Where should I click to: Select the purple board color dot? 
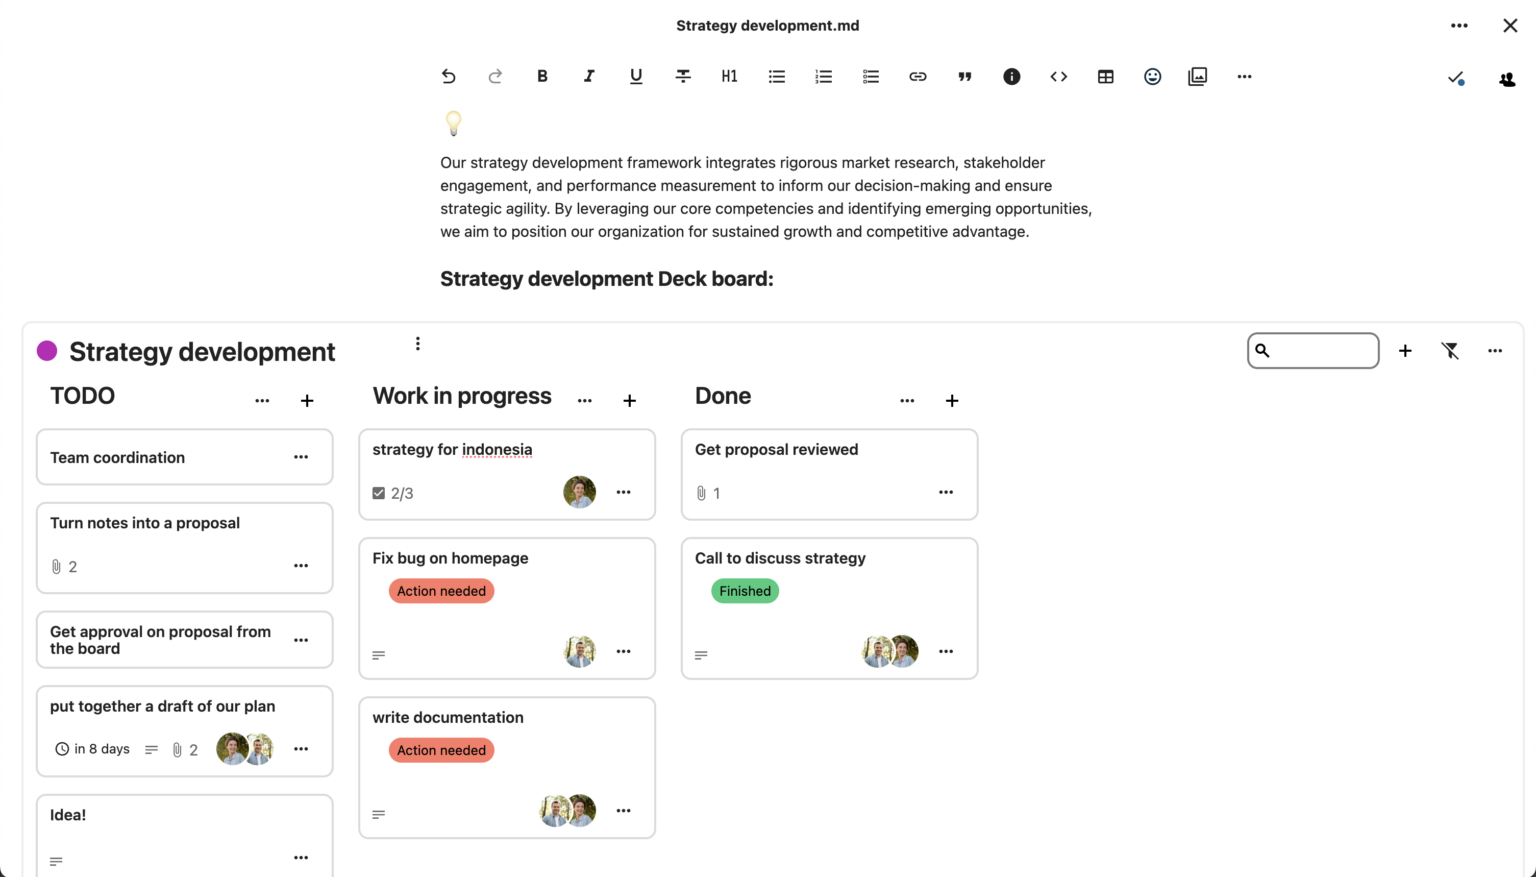click(x=46, y=350)
